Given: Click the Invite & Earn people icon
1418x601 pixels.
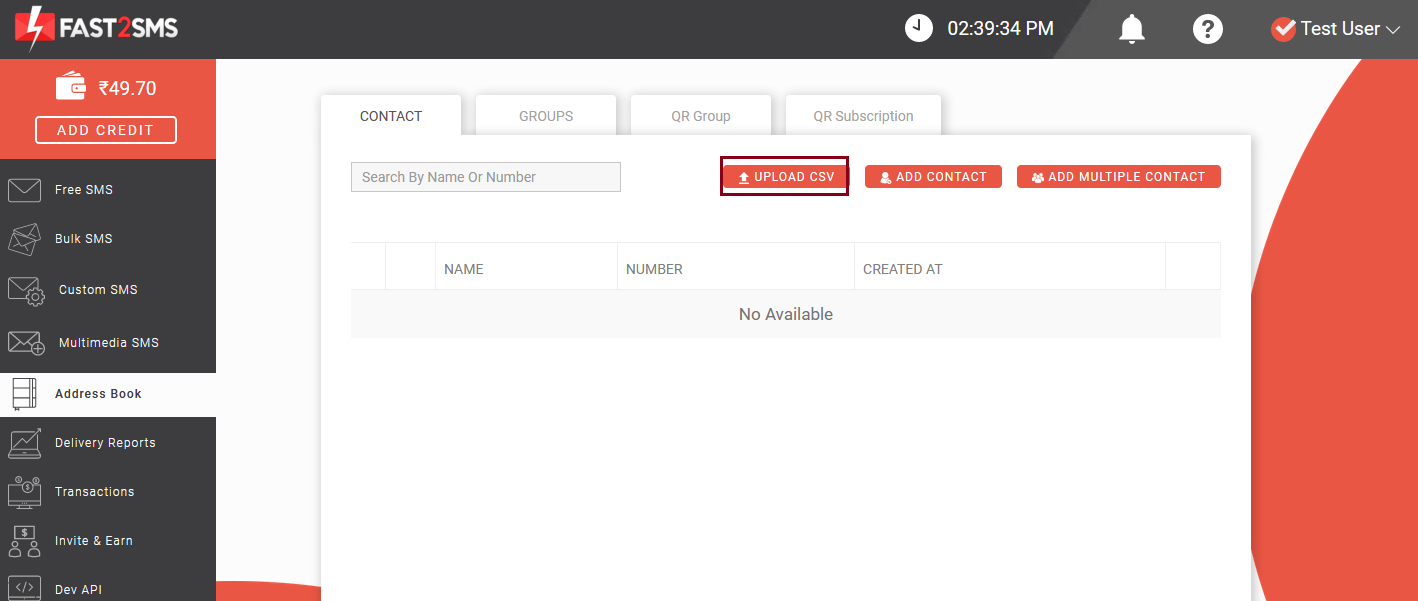Looking at the screenshot, I should click(x=24, y=541).
